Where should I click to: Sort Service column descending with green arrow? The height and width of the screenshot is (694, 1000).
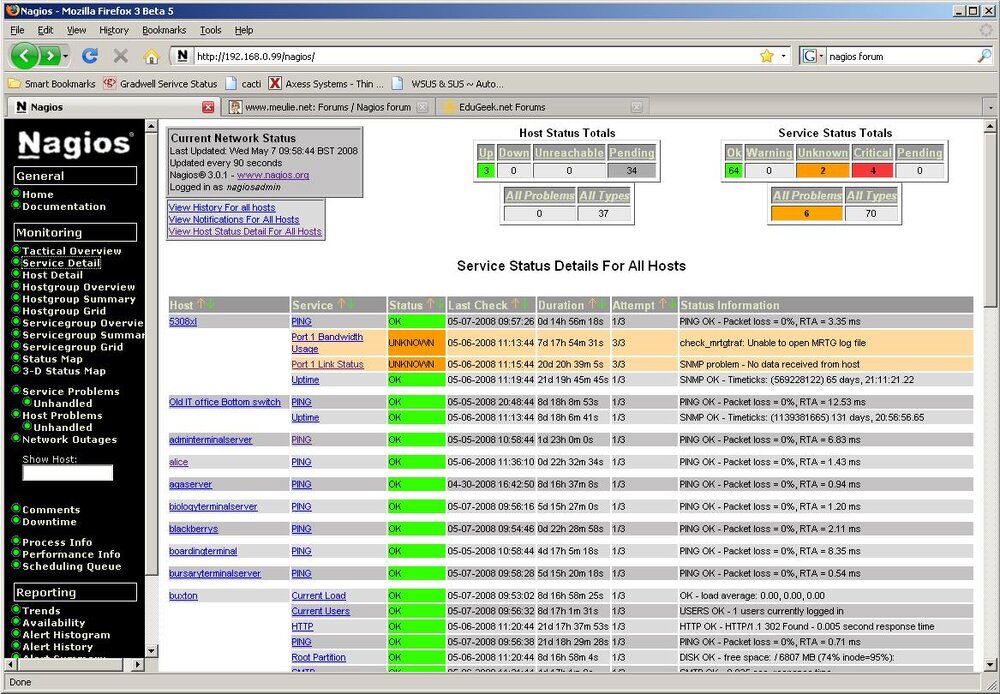pos(349,305)
